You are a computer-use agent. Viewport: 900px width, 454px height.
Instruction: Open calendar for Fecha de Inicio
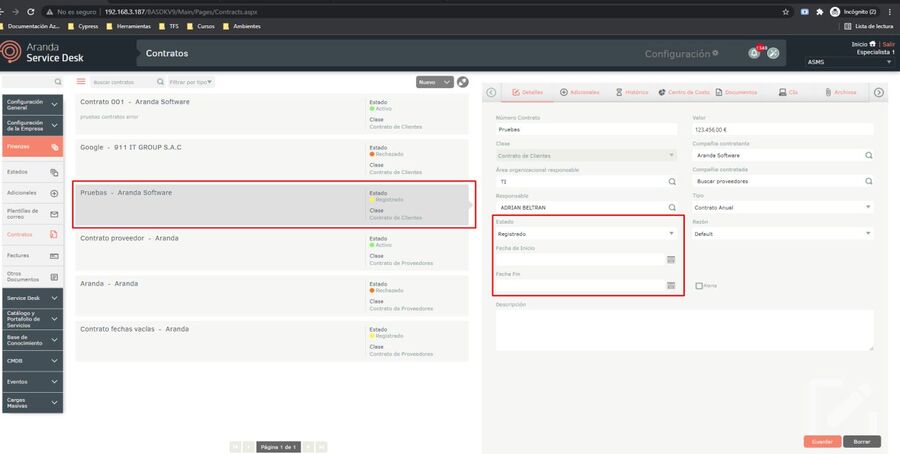tap(670, 259)
